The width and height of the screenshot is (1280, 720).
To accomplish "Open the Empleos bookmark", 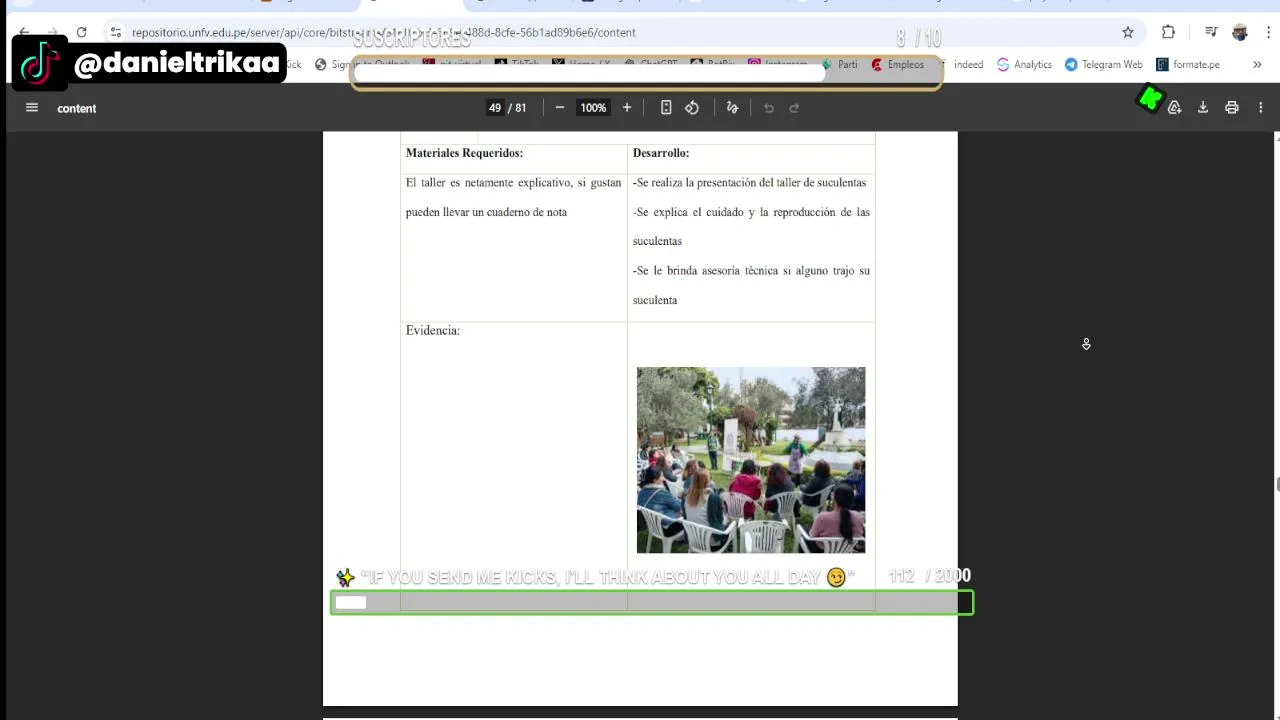I will point(897,64).
